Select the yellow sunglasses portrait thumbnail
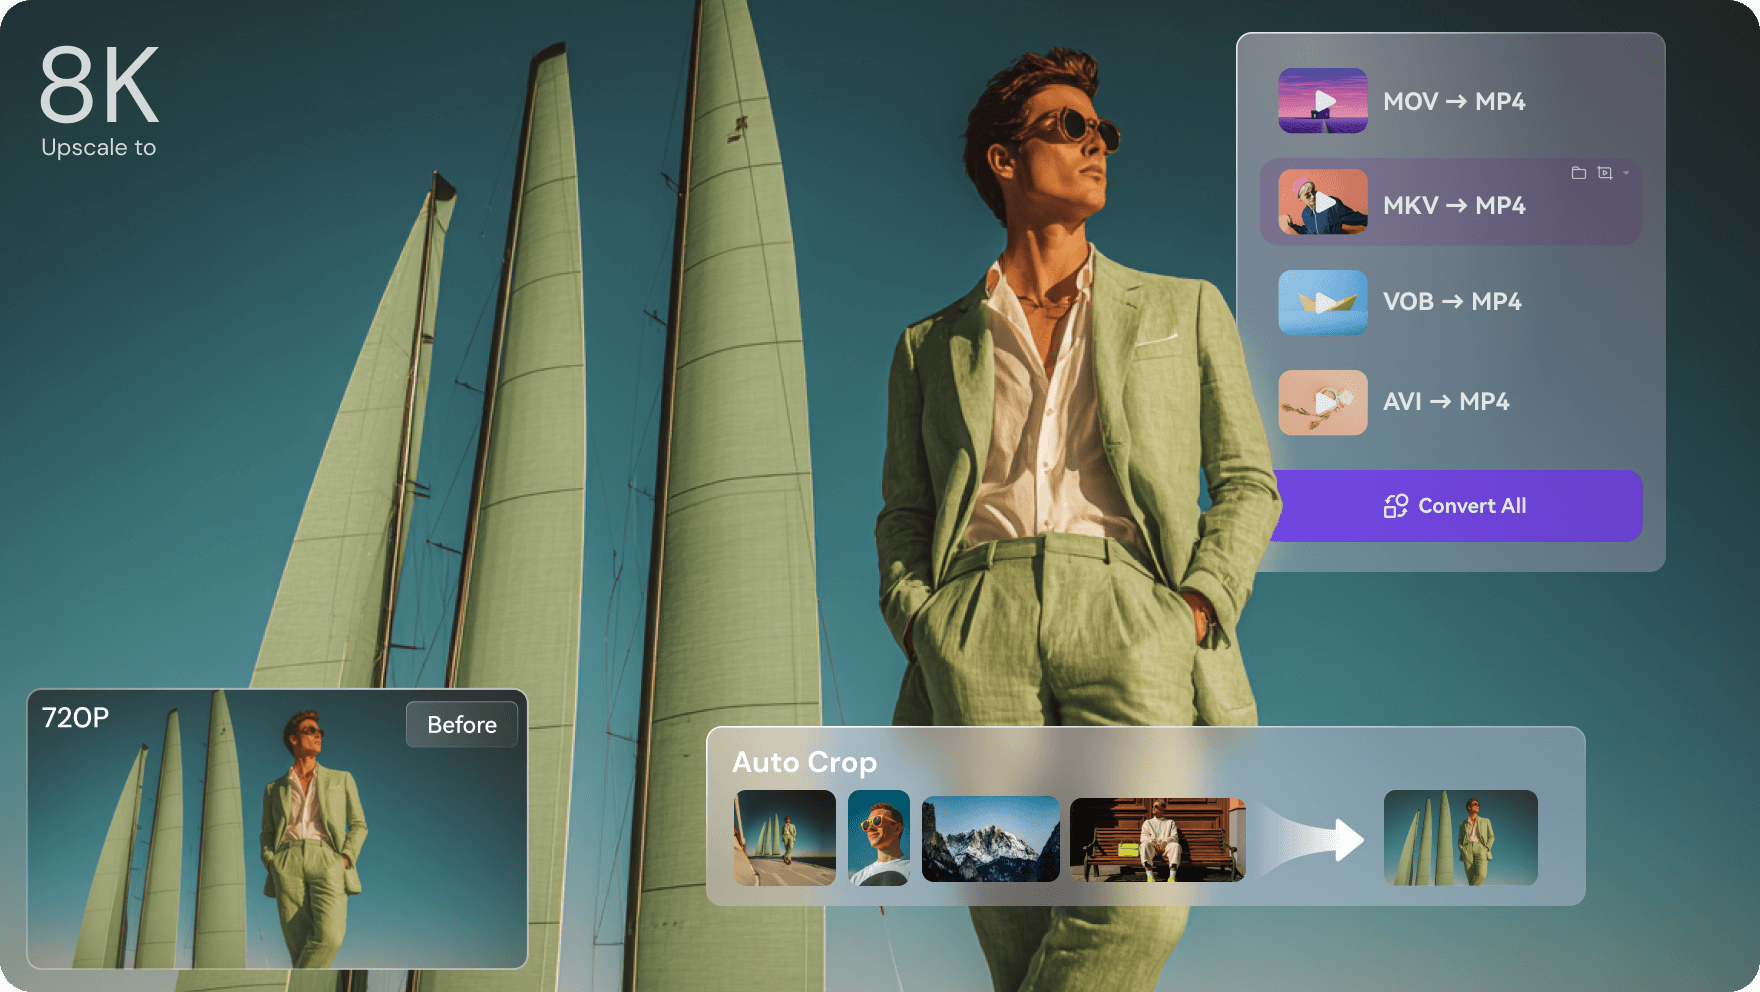 click(879, 838)
